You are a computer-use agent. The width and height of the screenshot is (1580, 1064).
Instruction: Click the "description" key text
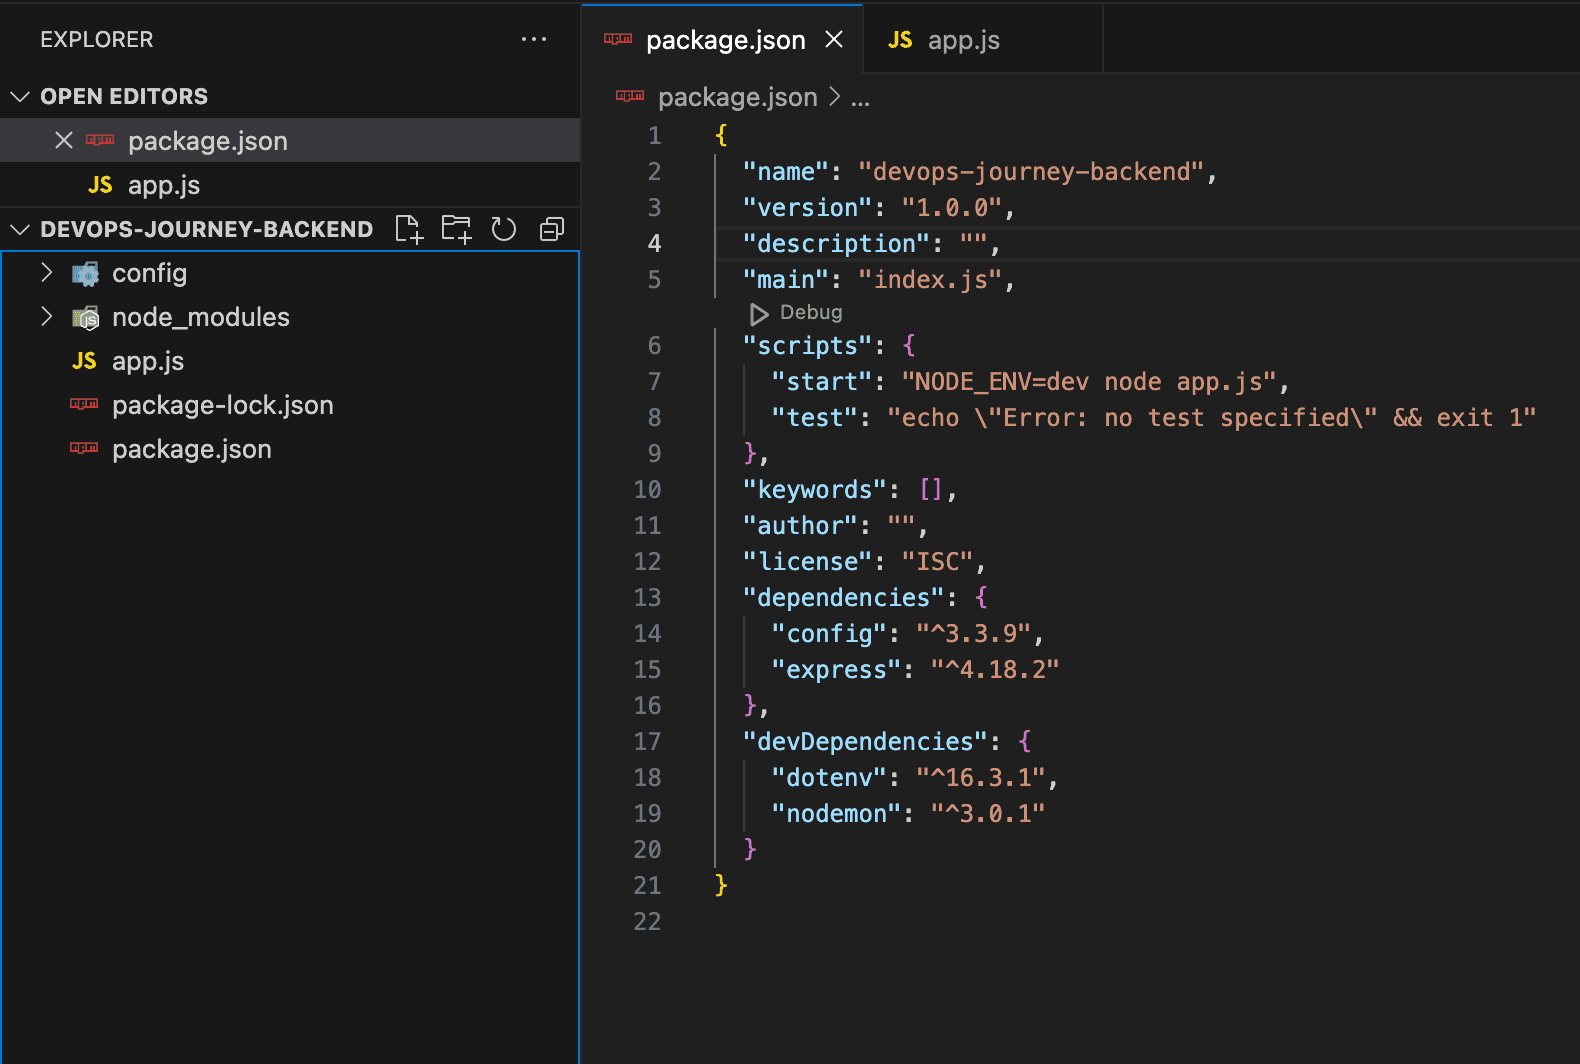pos(837,244)
